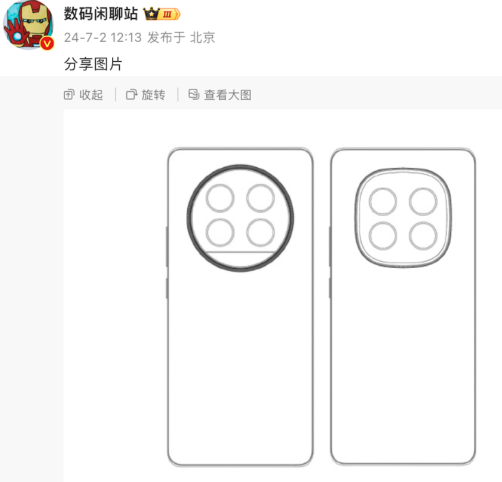Click the orange verified V badge
The height and width of the screenshot is (482, 502).
coord(47,44)
